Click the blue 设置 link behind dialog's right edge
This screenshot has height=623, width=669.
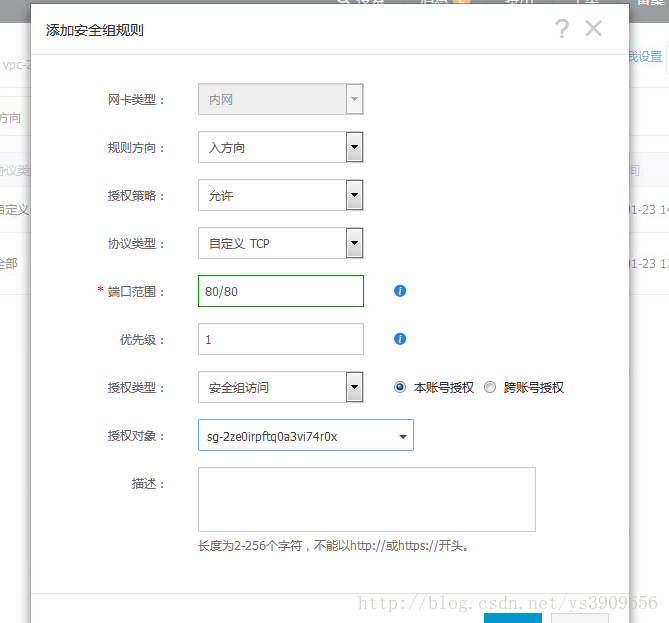pos(647,57)
